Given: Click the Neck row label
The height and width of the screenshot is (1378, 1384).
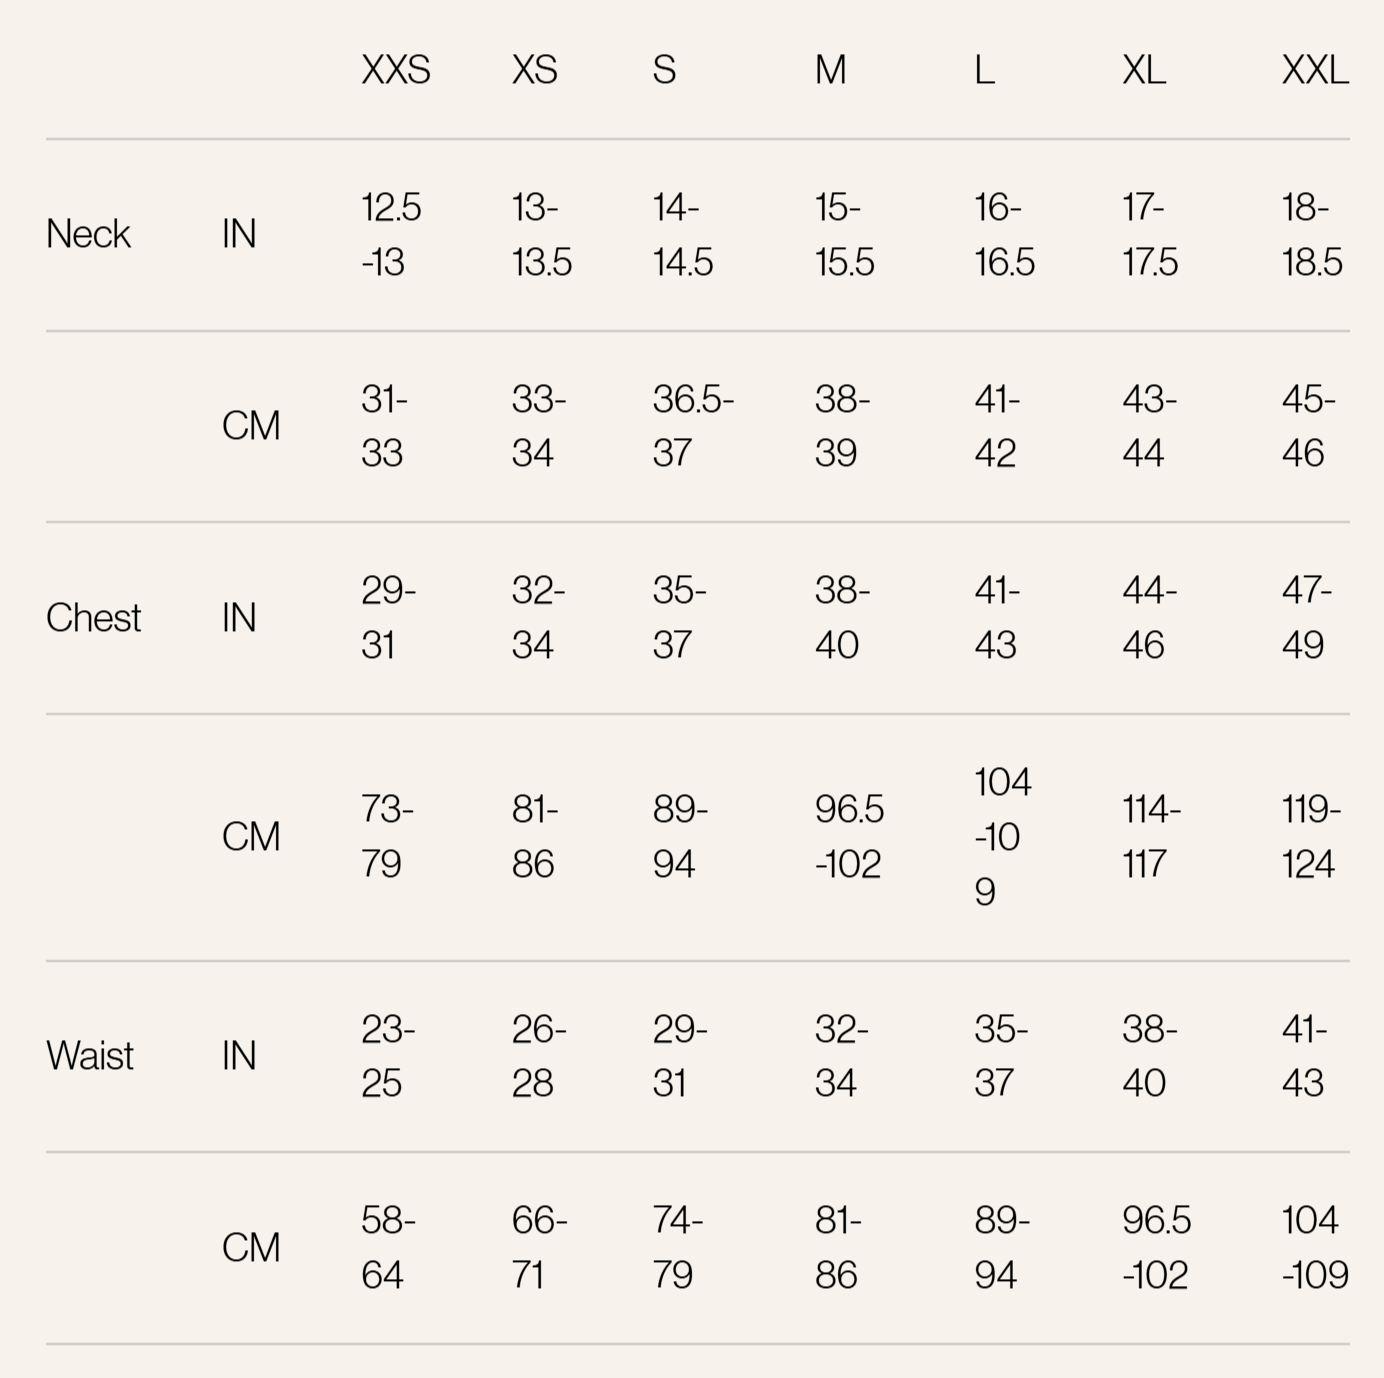Looking at the screenshot, I should [x=88, y=234].
